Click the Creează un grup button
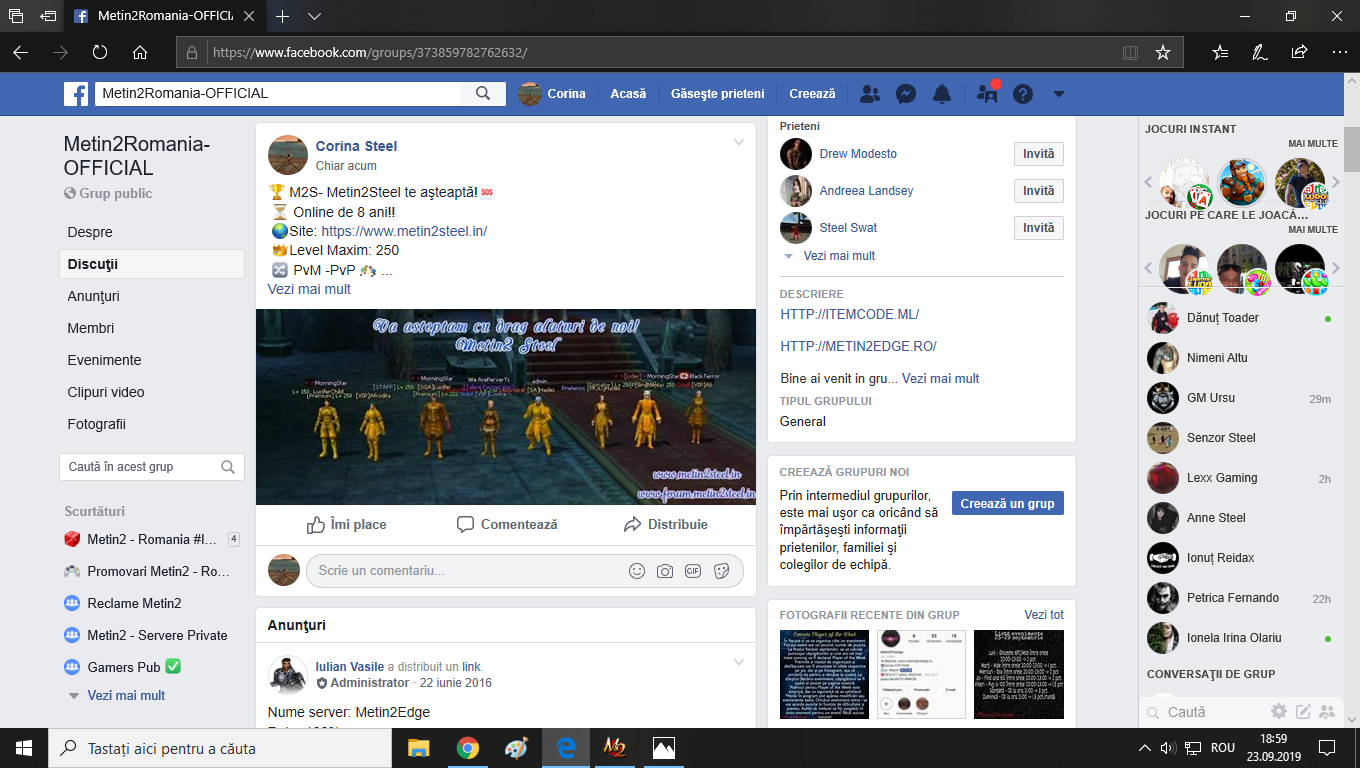 (x=1008, y=503)
